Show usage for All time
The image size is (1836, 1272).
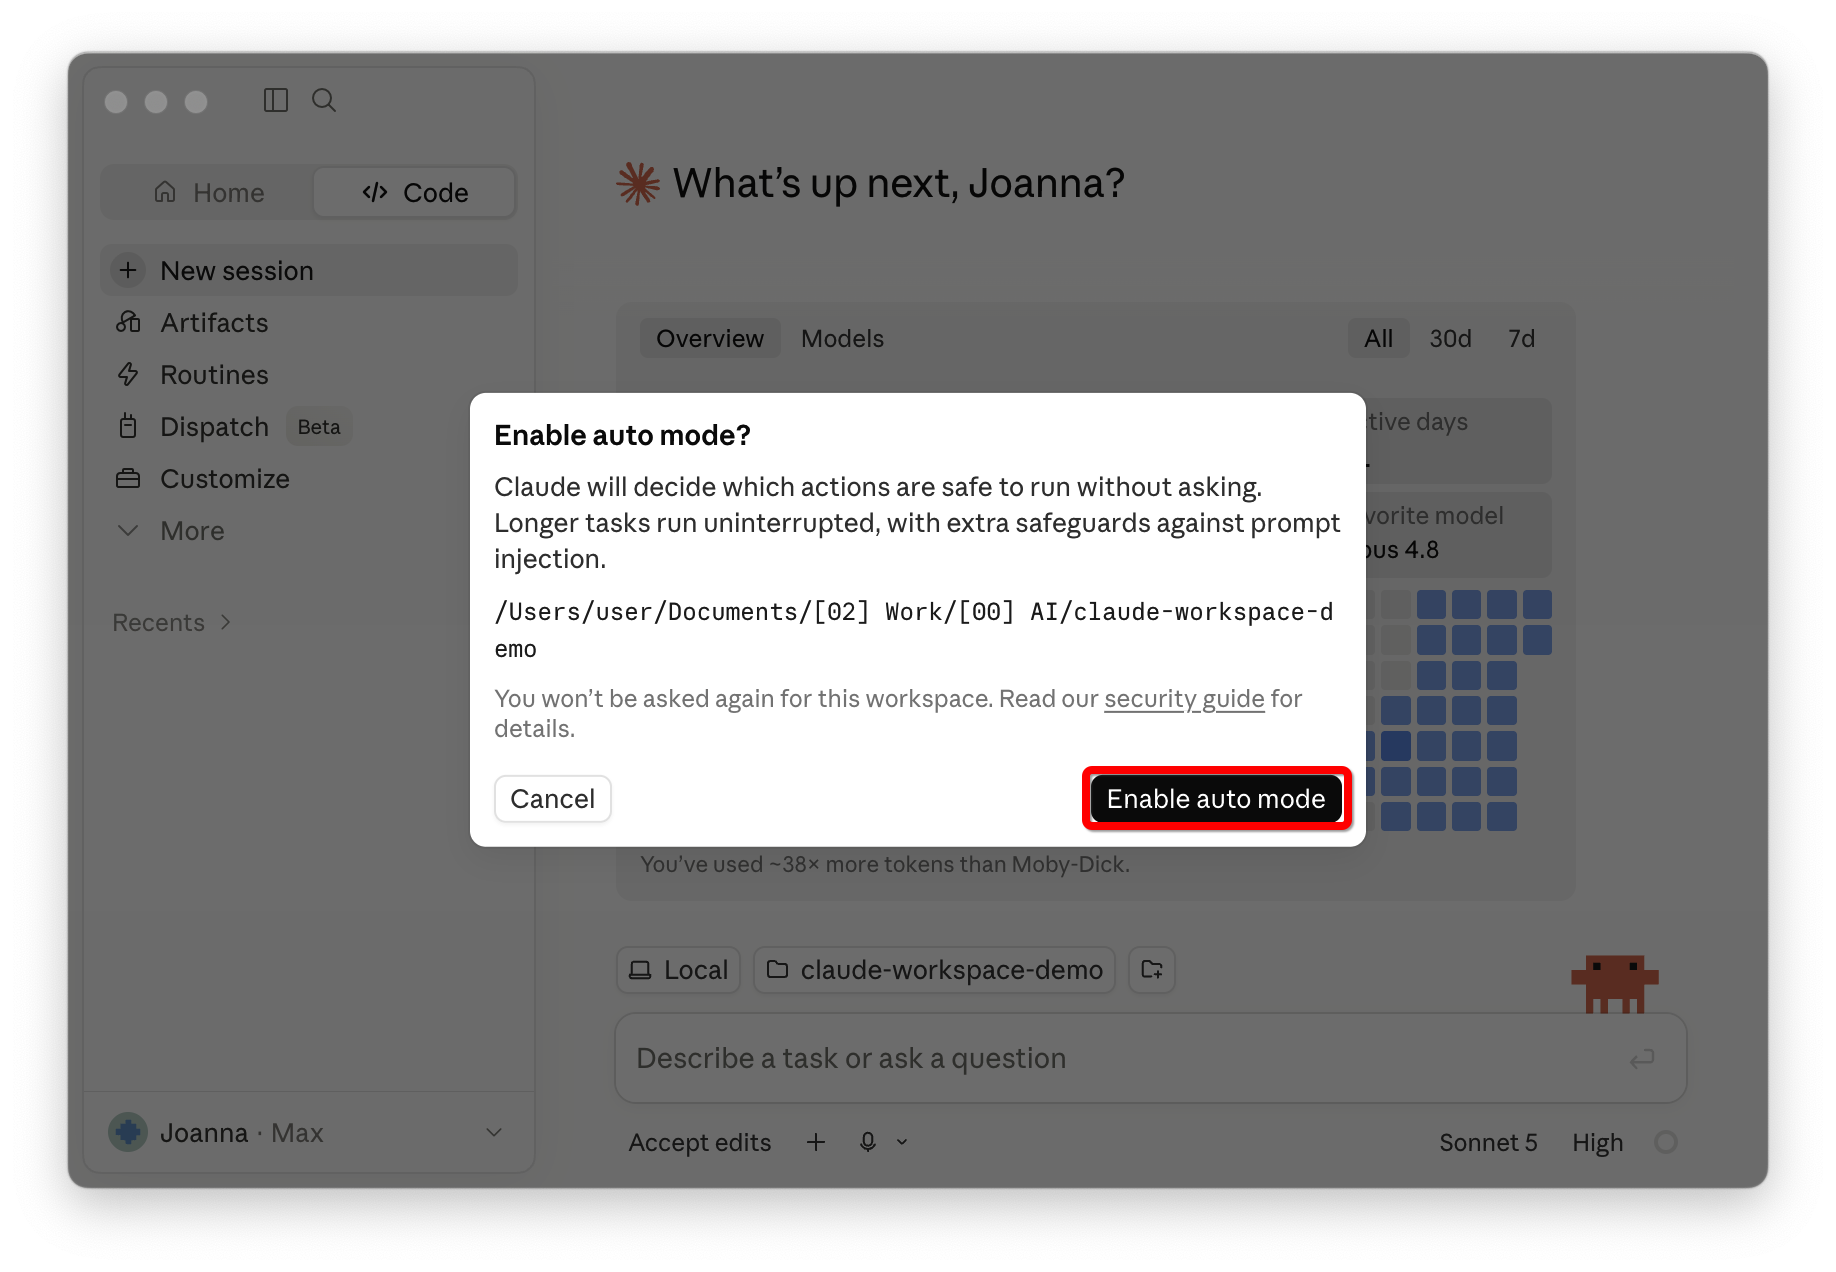click(1378, 339)
